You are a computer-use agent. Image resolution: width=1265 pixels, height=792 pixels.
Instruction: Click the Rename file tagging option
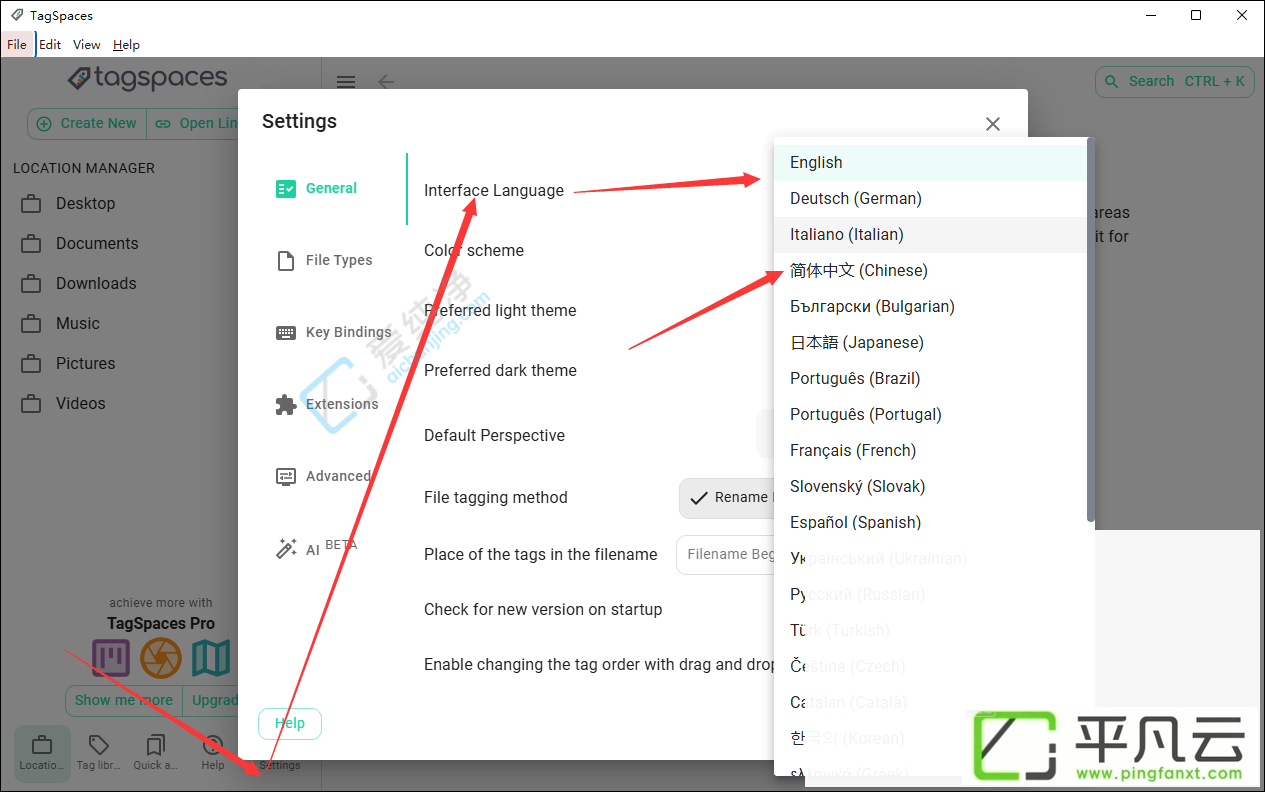pyautogui.click(x=727, y=497)
